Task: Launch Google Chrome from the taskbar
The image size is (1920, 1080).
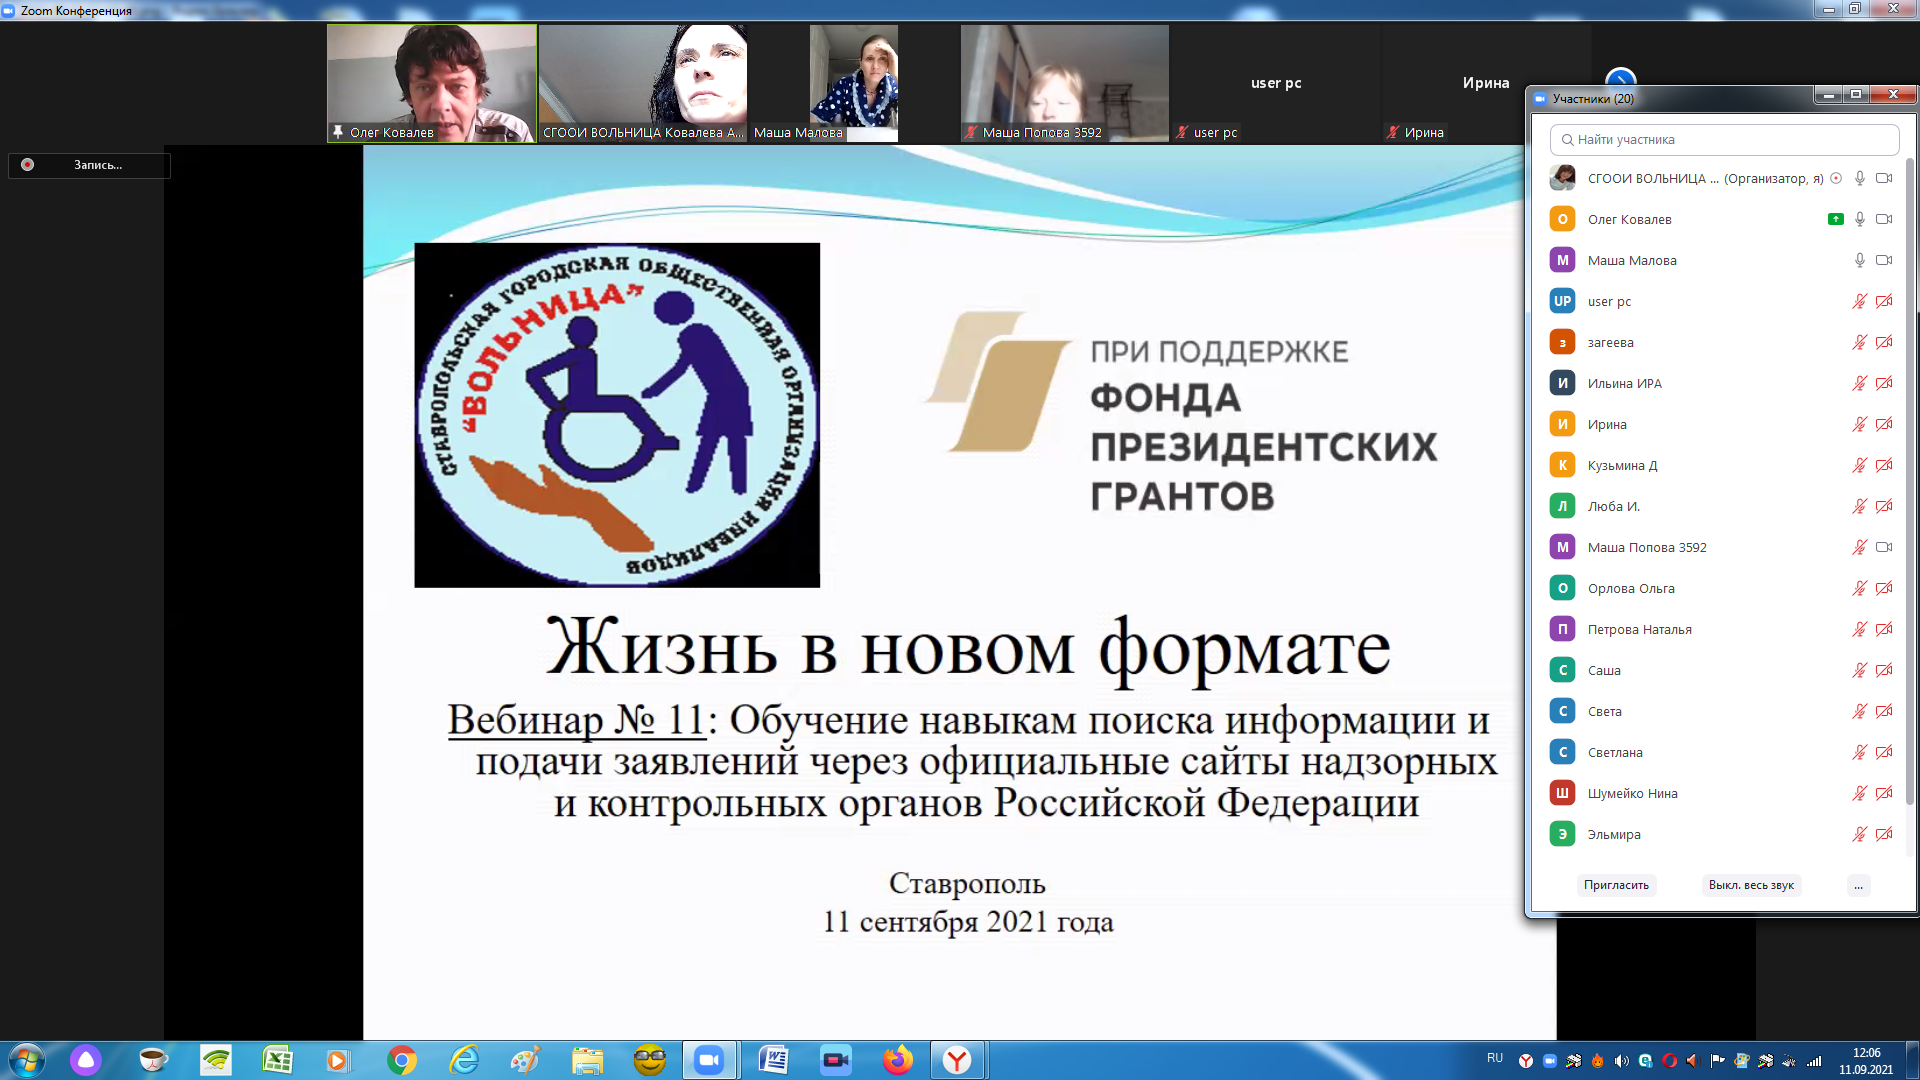Action: (401, 1060)
